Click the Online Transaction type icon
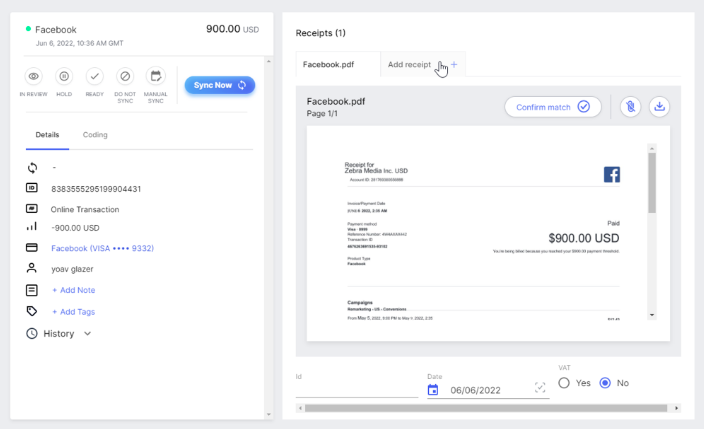704x429 pixels. pyautogui.click(x=32, y=209)
